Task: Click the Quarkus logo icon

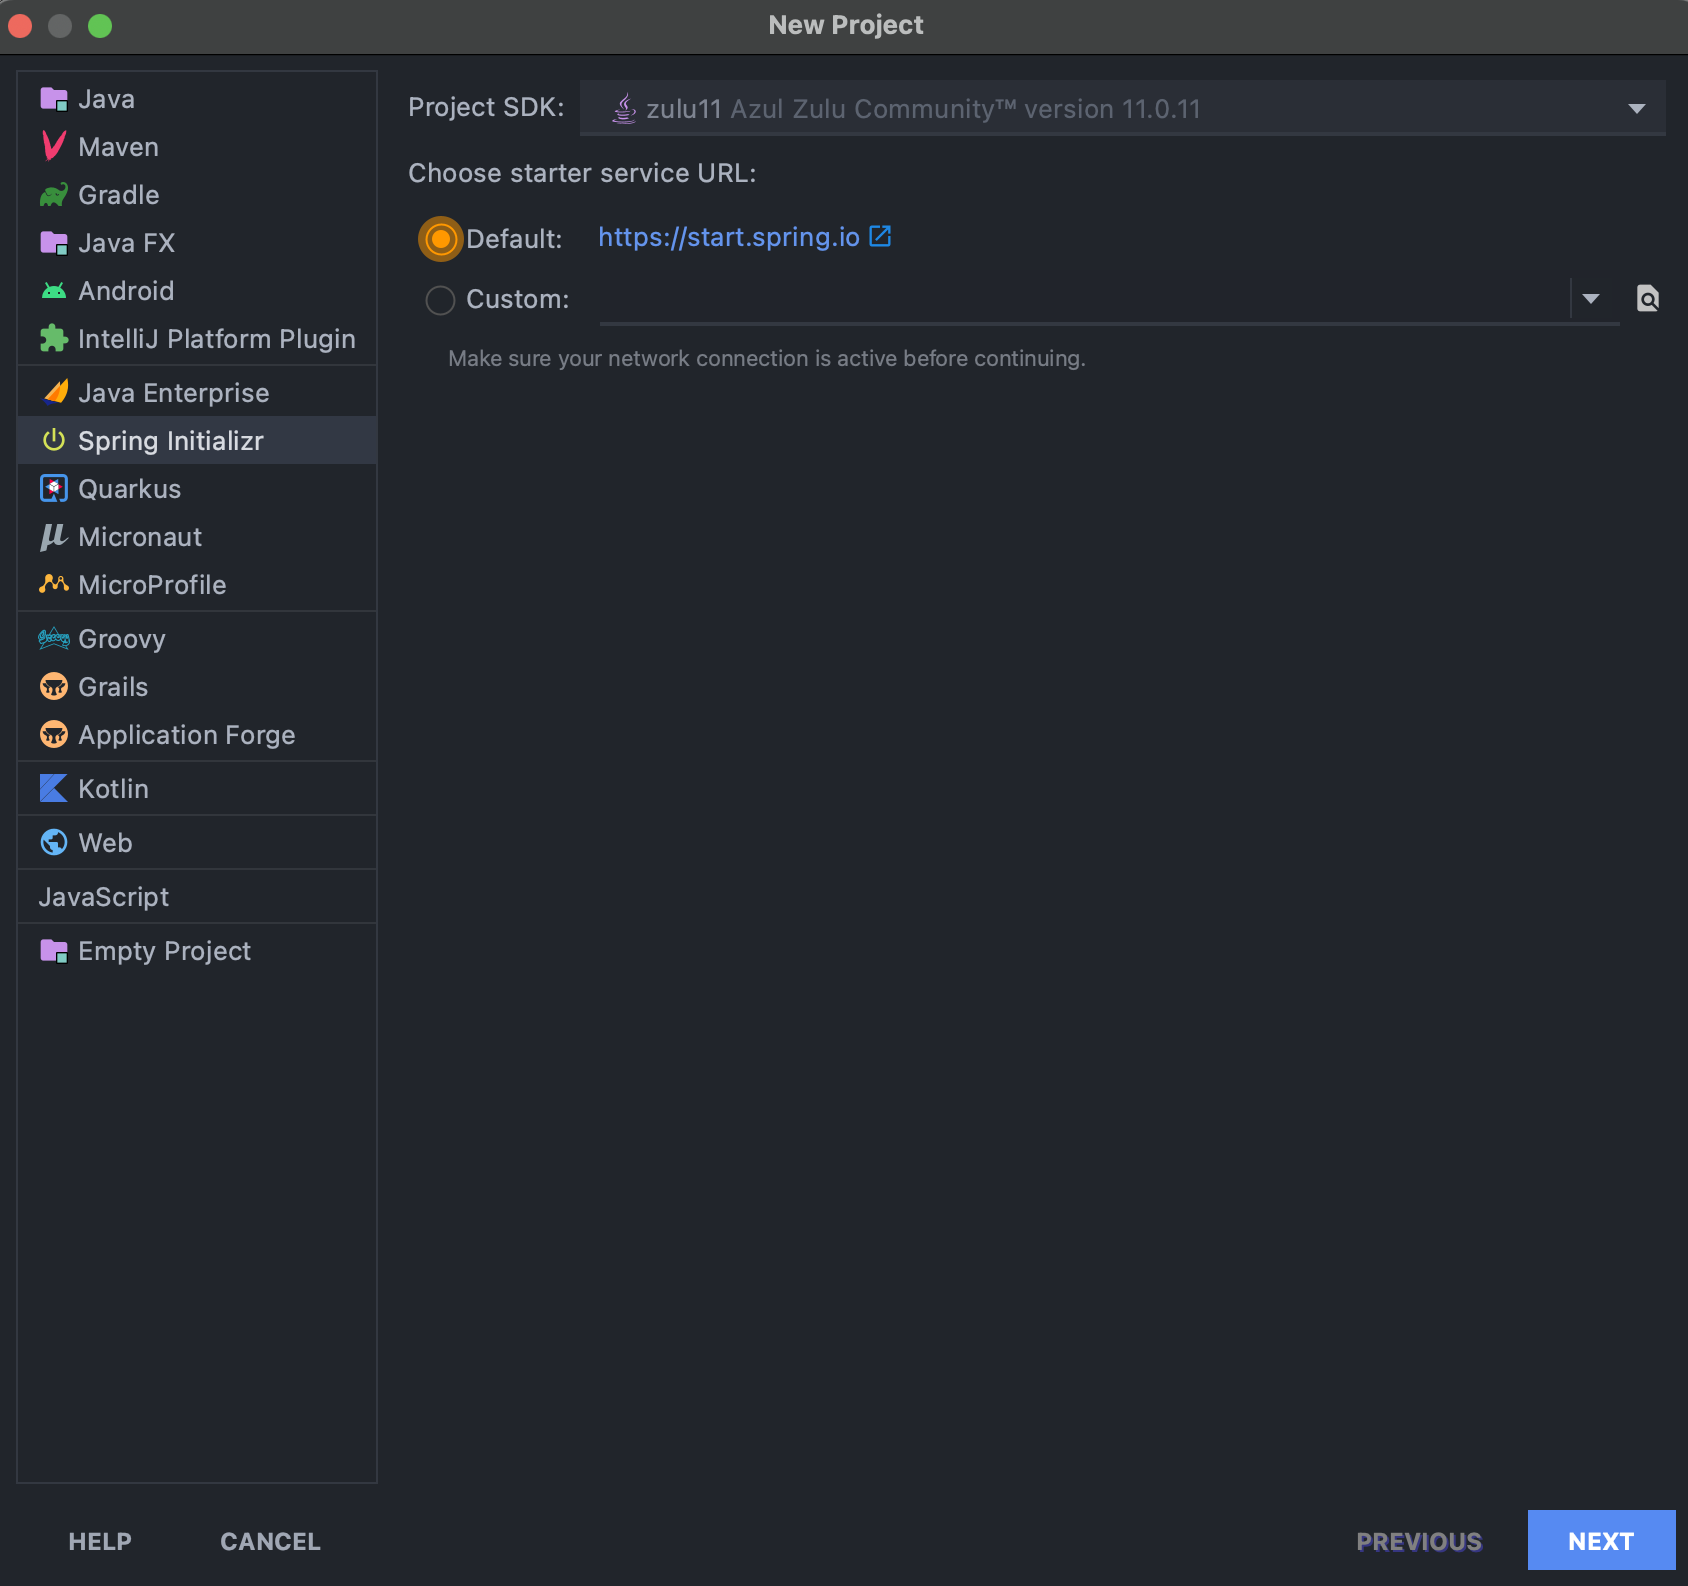Action: point(54,488)
